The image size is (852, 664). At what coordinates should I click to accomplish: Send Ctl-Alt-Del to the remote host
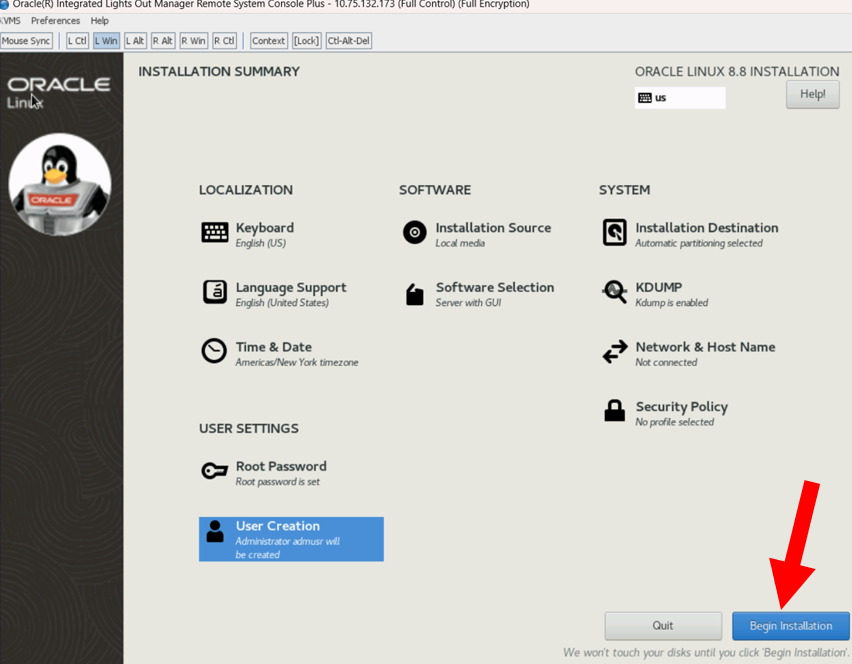pyautogui.click(x=349, y=41)
